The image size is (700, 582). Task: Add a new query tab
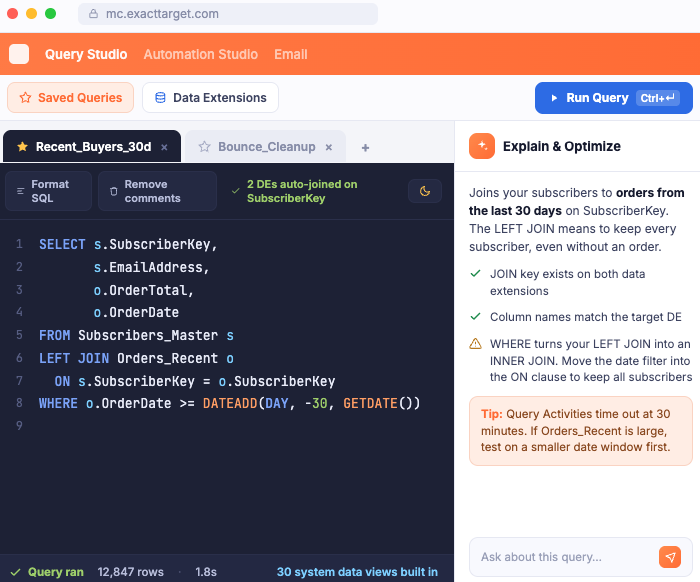[365, 148]
